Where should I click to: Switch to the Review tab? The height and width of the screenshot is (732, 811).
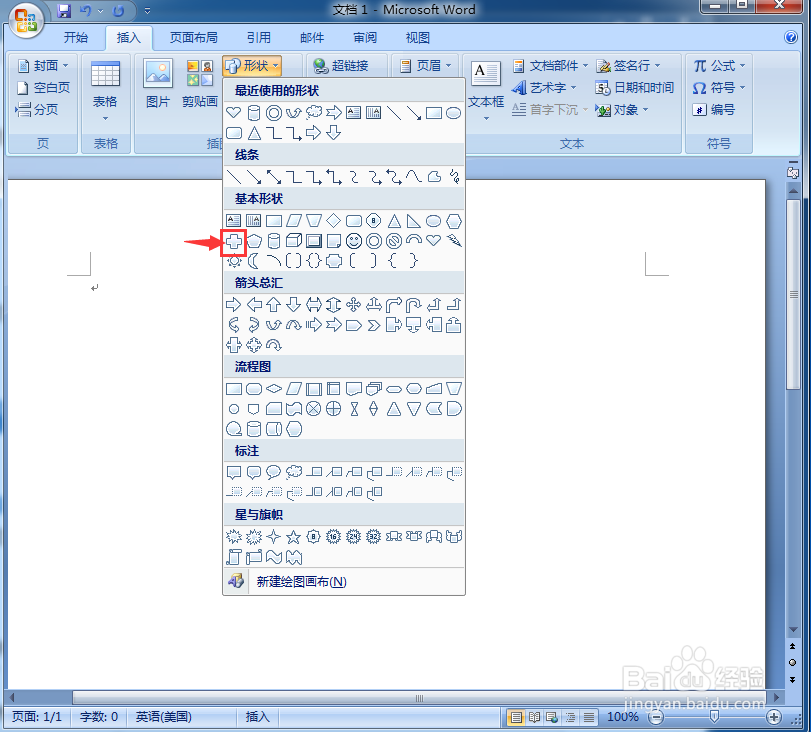pos(365,37)
